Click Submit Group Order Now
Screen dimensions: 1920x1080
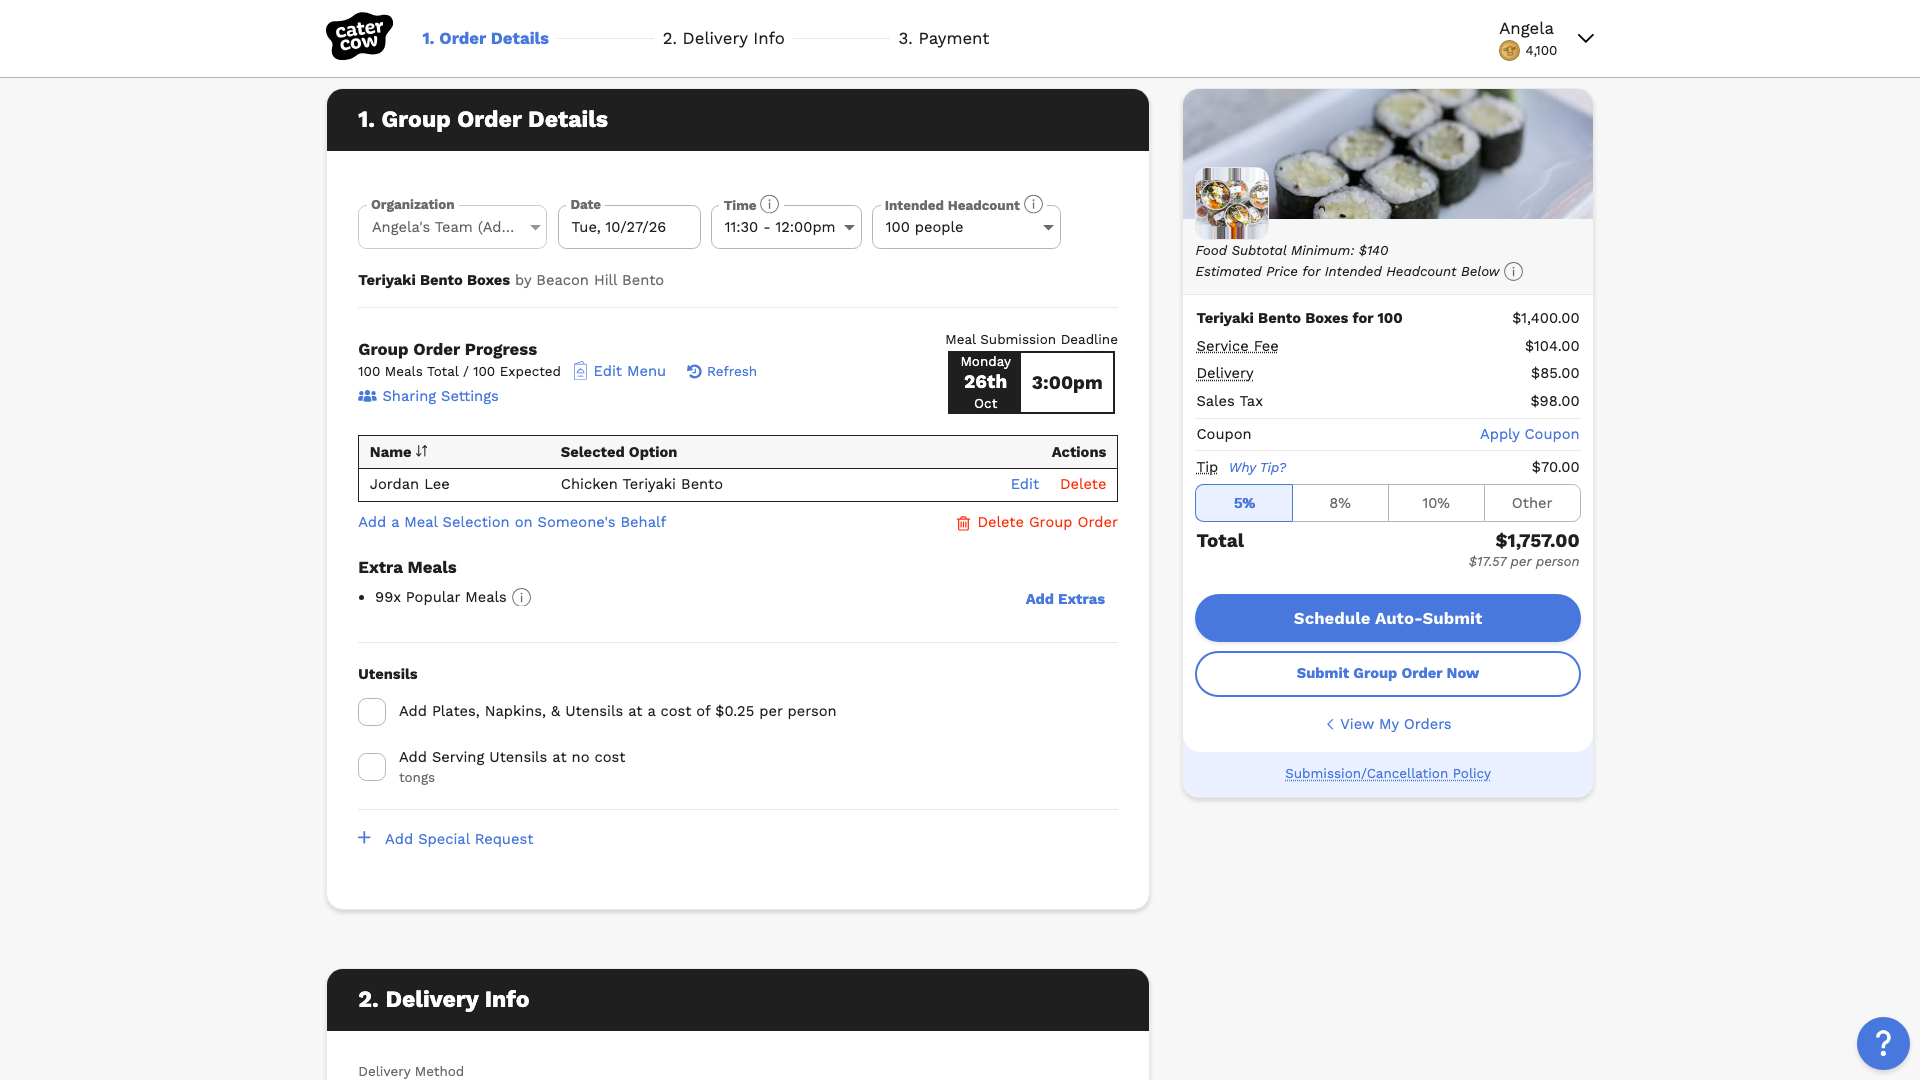1387,674
